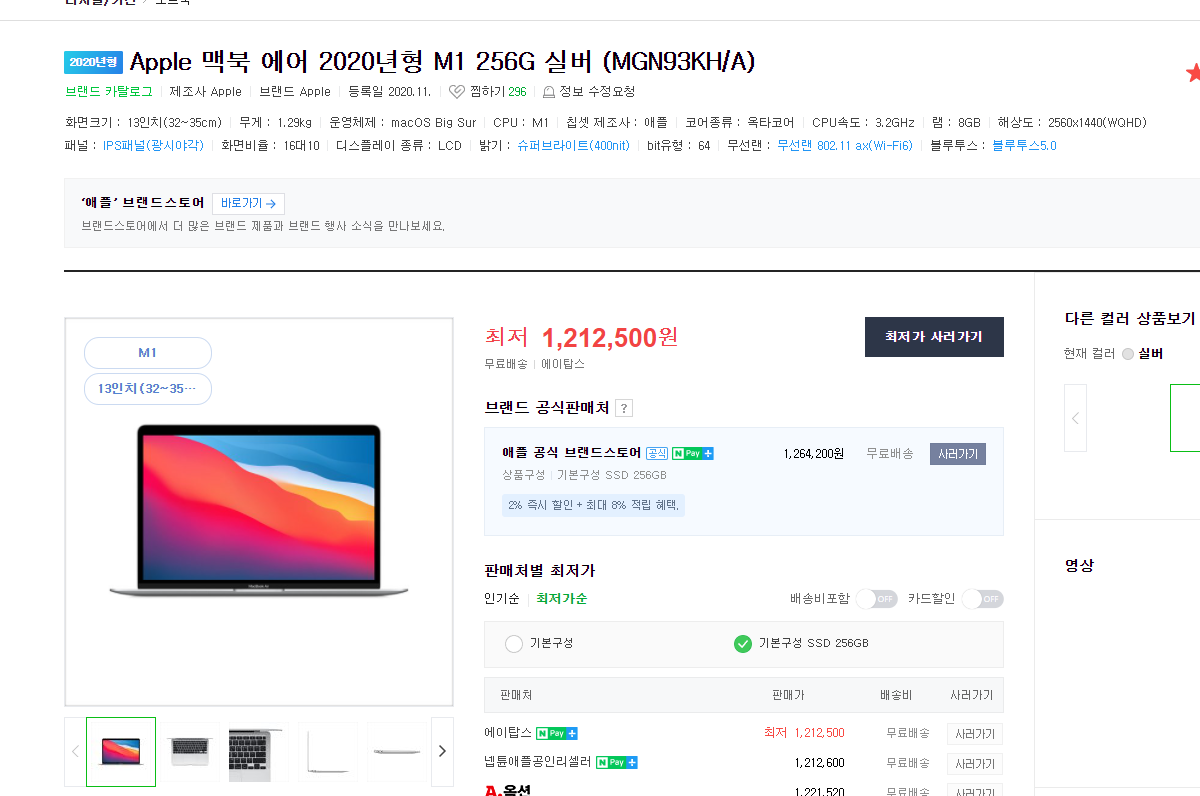
Task: Show previous thumbnails with left arrow
Action: 75,751
